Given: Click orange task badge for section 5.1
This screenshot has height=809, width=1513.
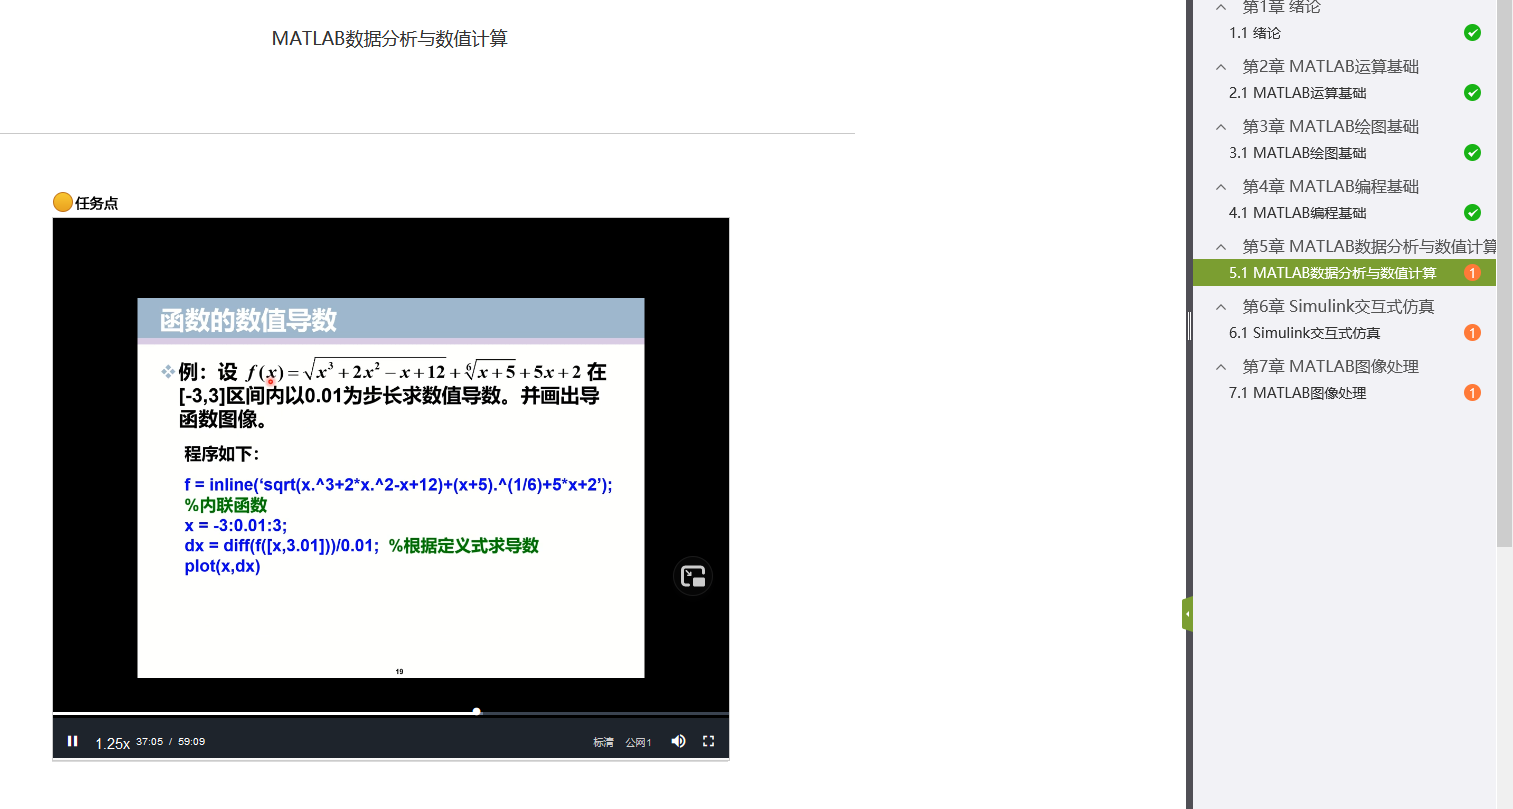Looking at the screenshot, I should [1472, 273].
